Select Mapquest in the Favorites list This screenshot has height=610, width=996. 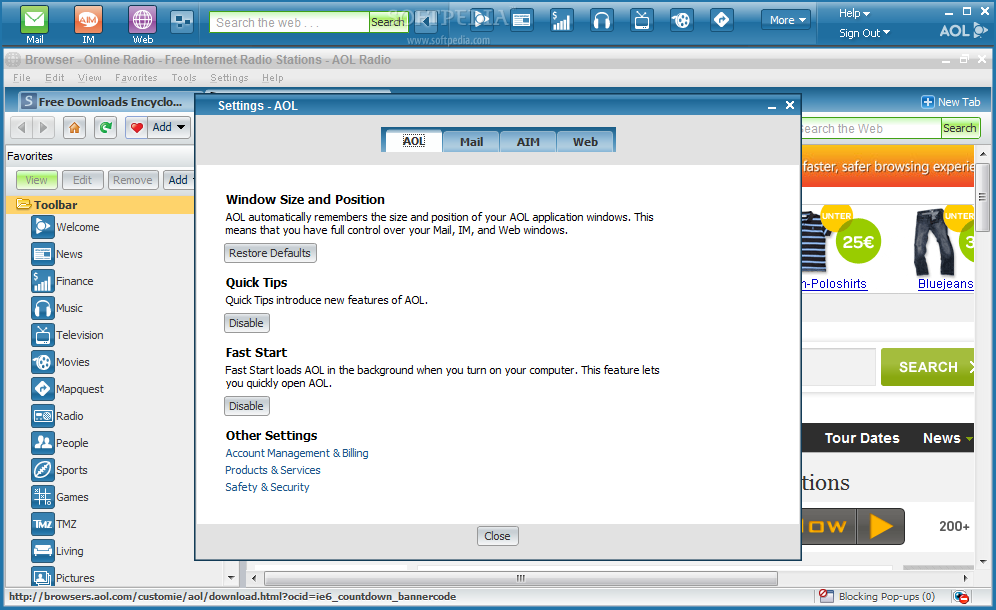(x=67, y=389)
